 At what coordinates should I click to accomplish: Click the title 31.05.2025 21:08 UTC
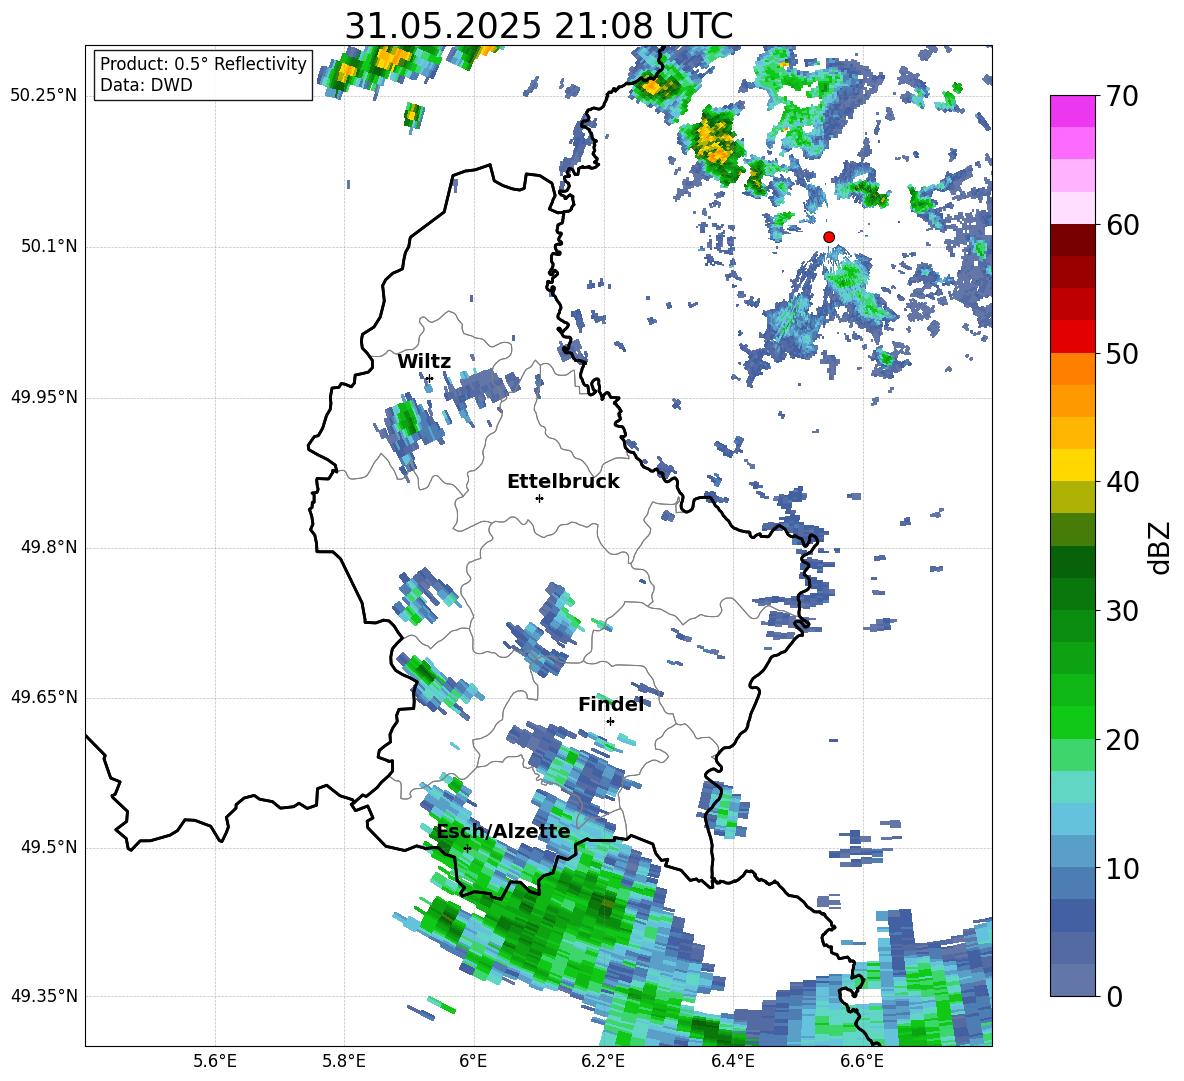pos(538,26)
